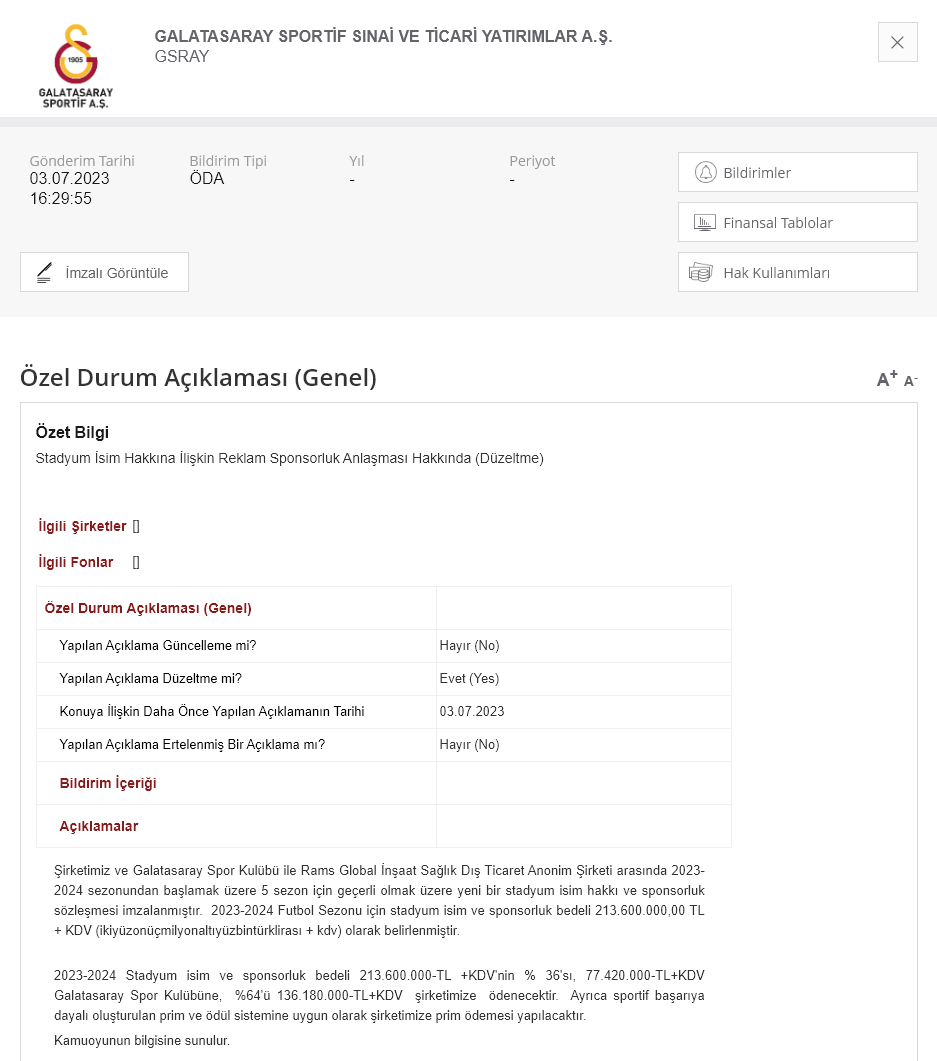
Task: Open Finansal Tablolar button
Action: [x=798, y=222]
